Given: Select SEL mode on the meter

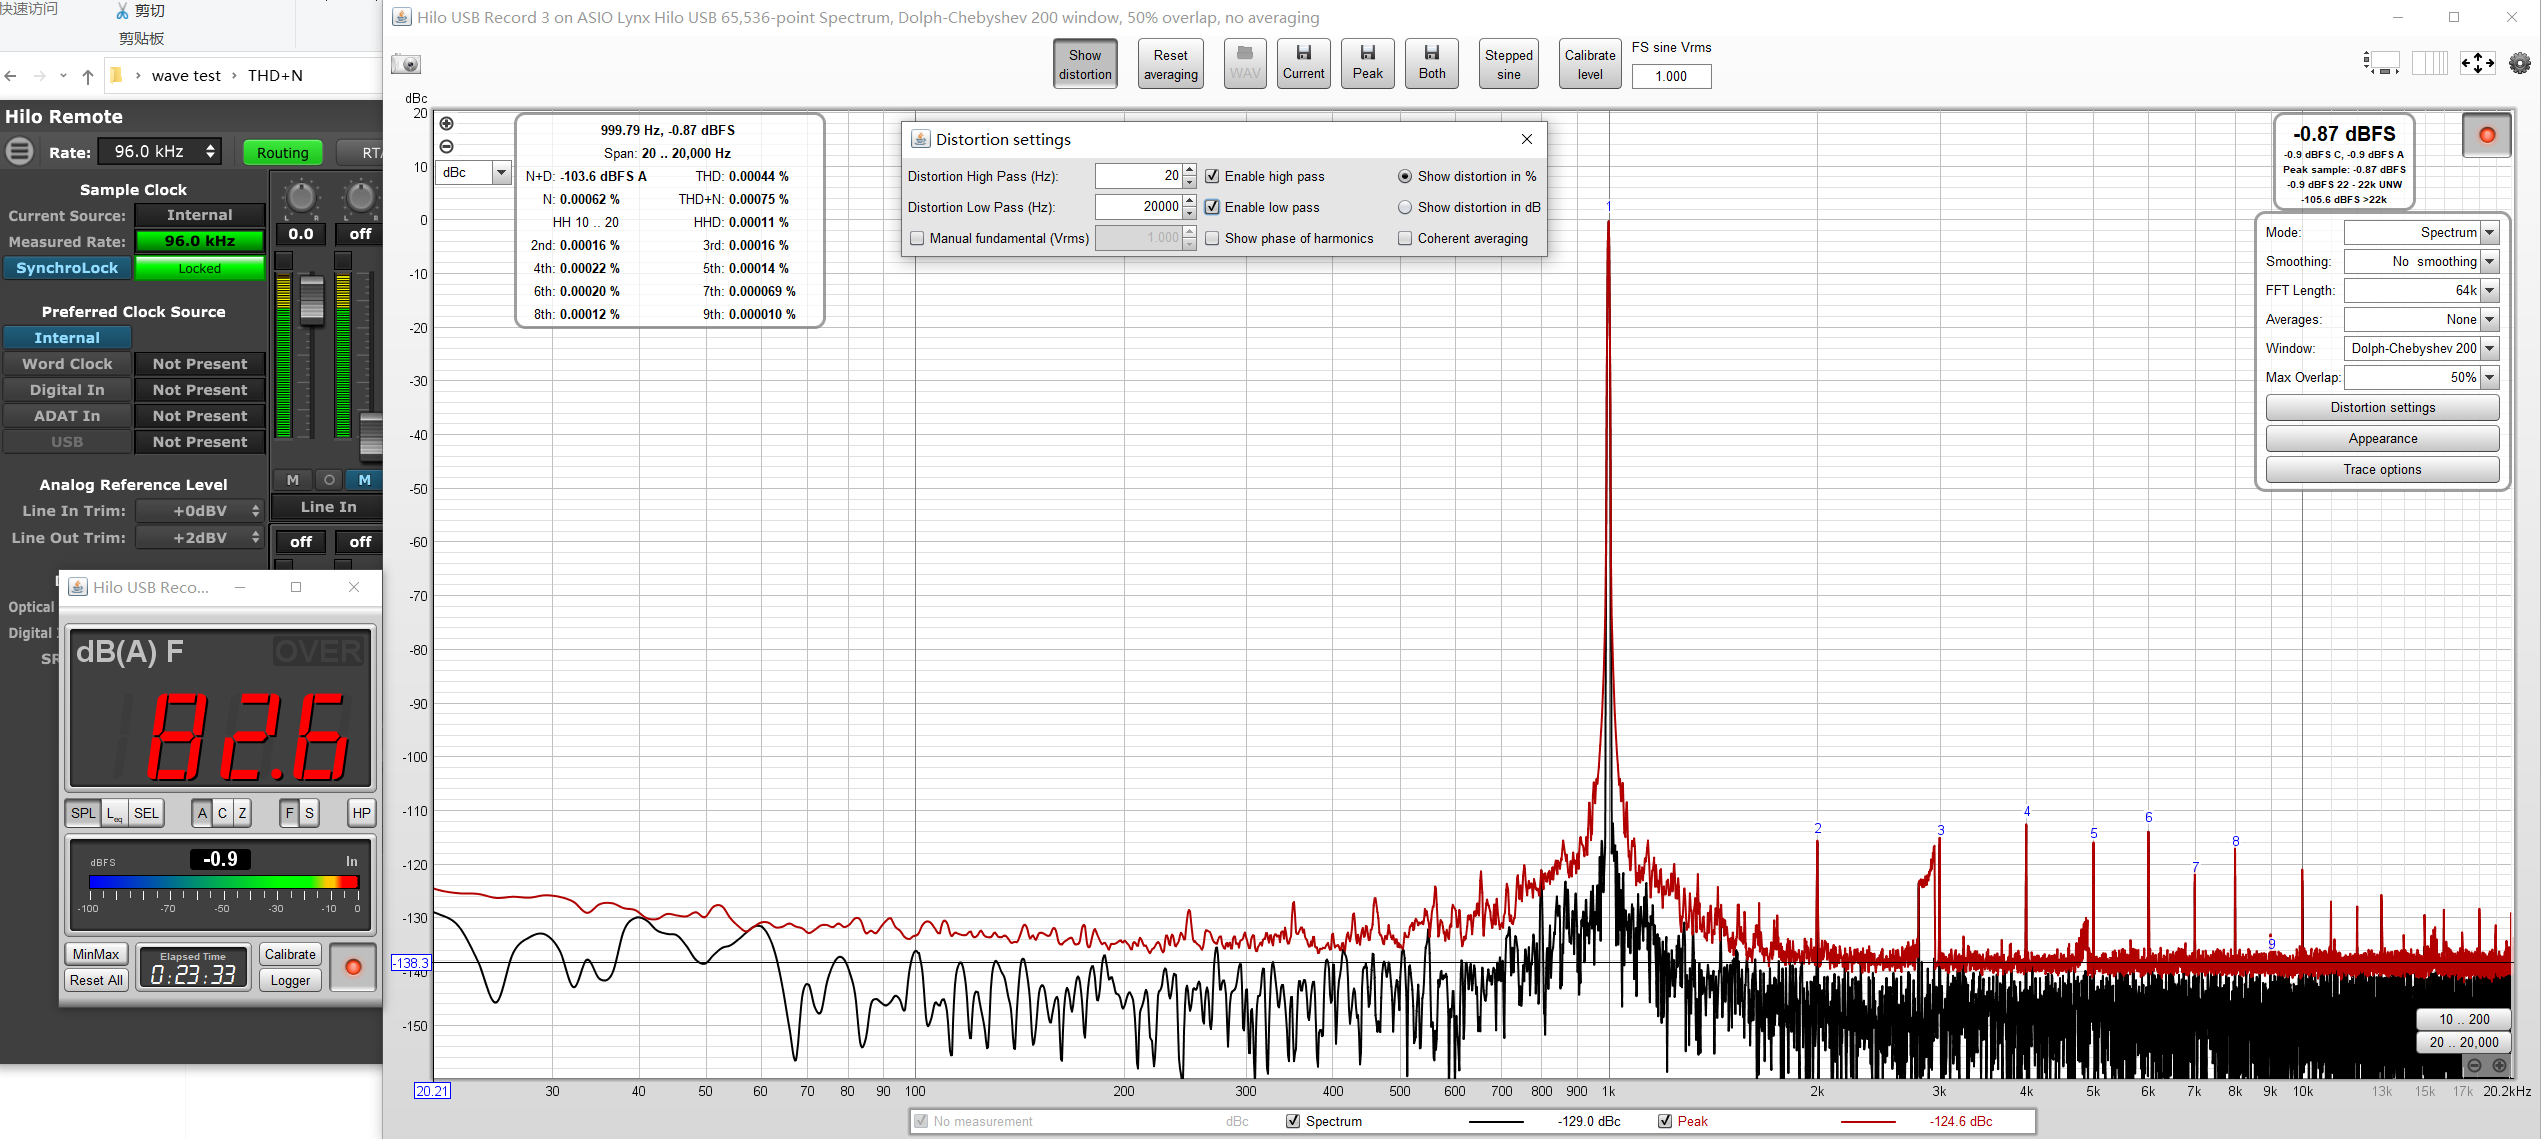Looking at the screenshot, I should (x=146, y=813).
